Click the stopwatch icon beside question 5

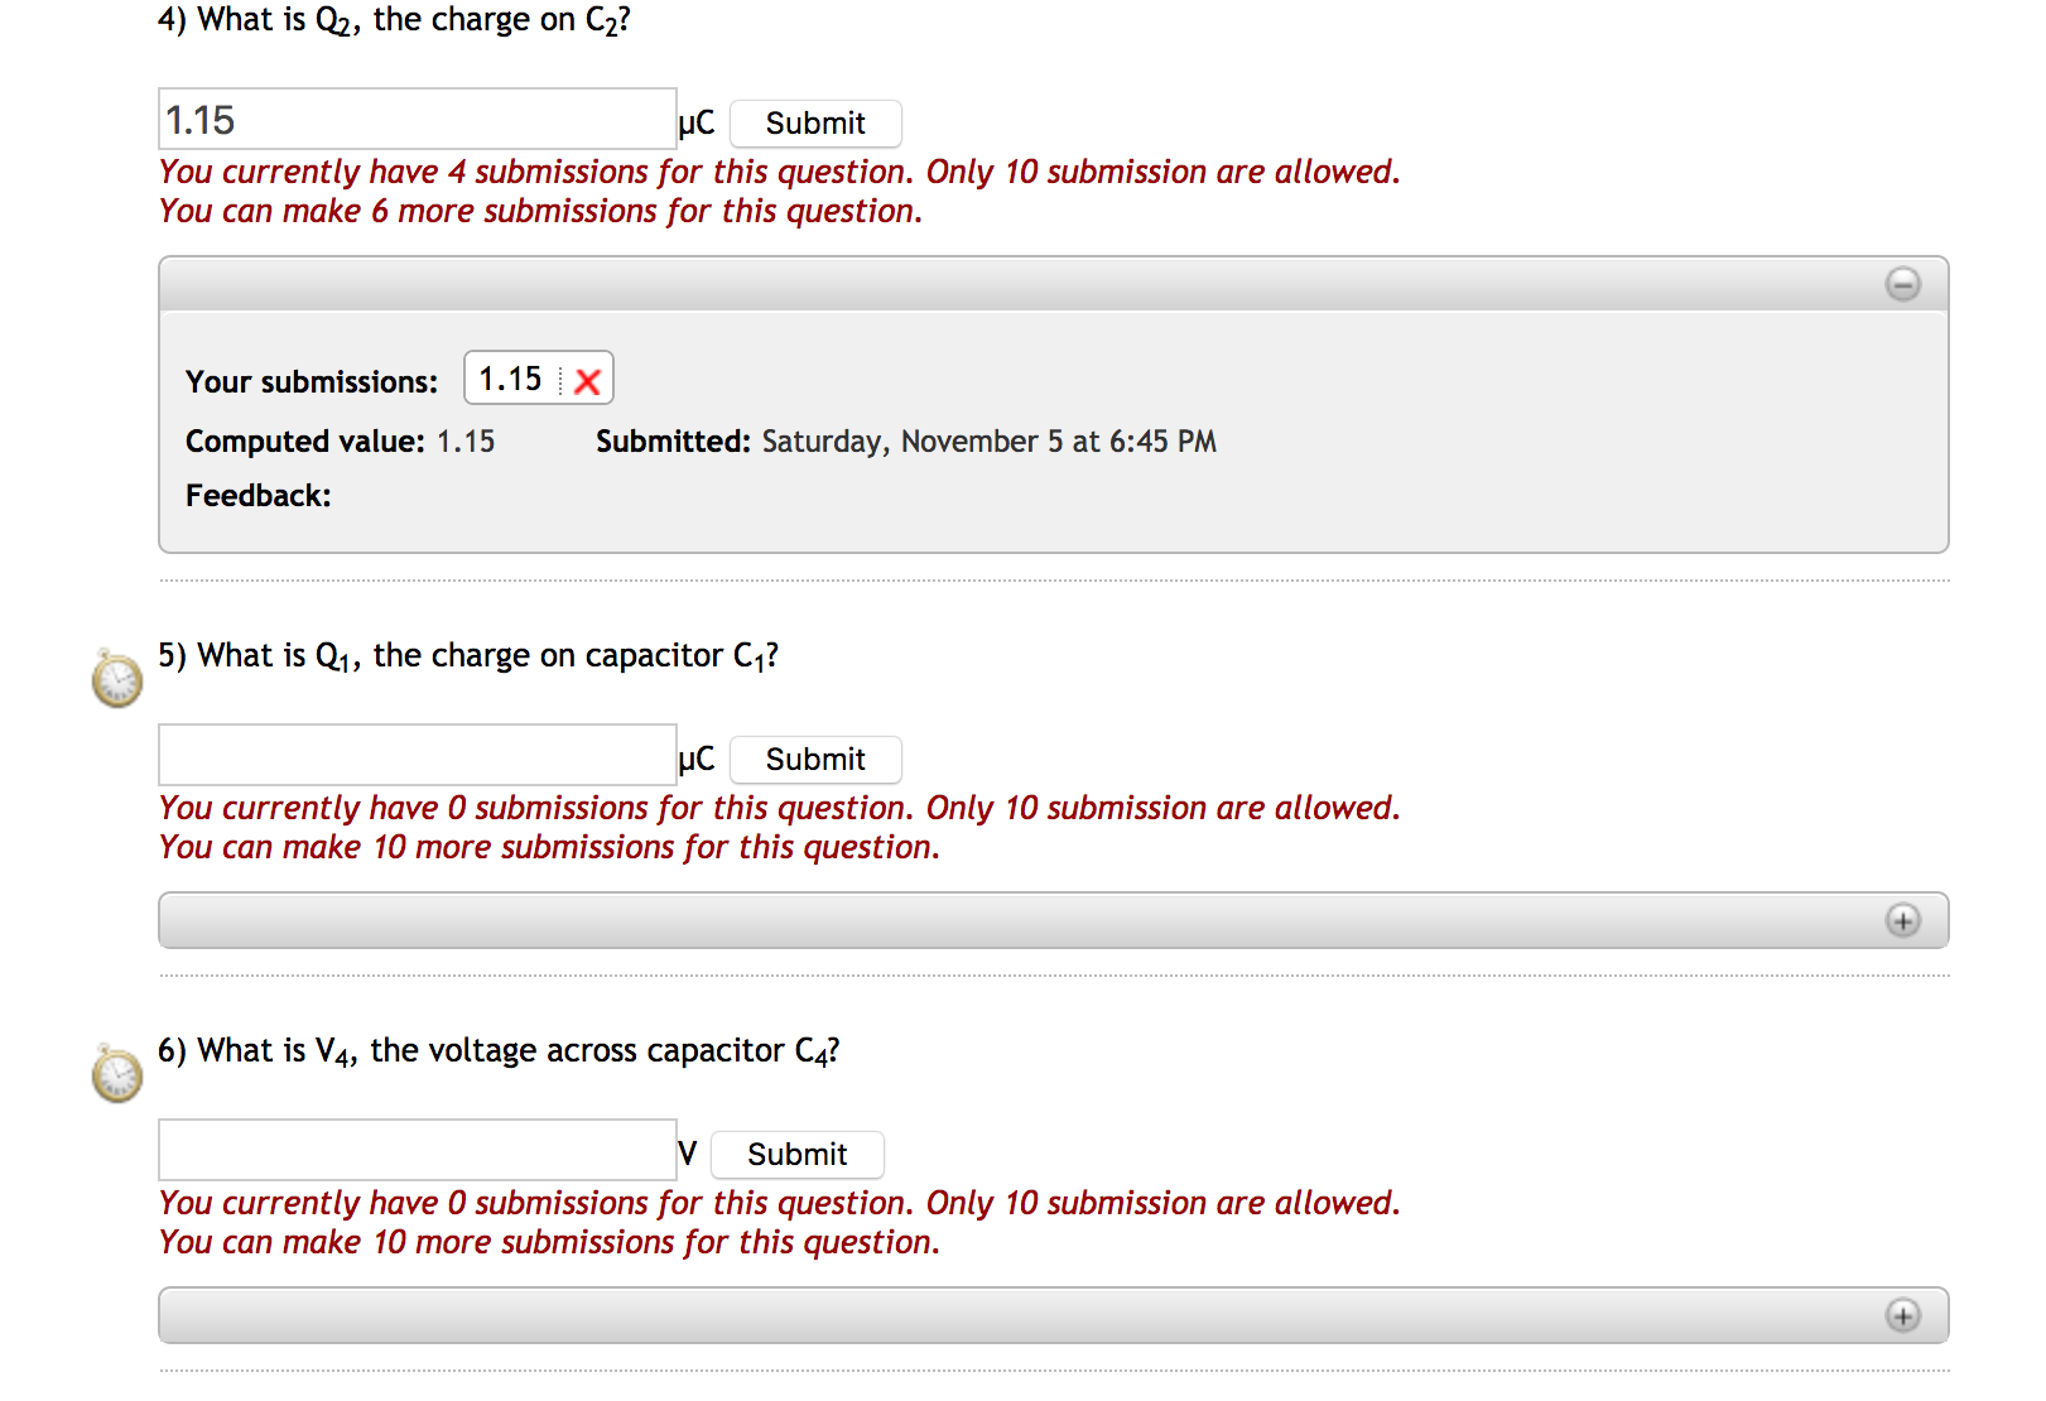click(117, 679)
